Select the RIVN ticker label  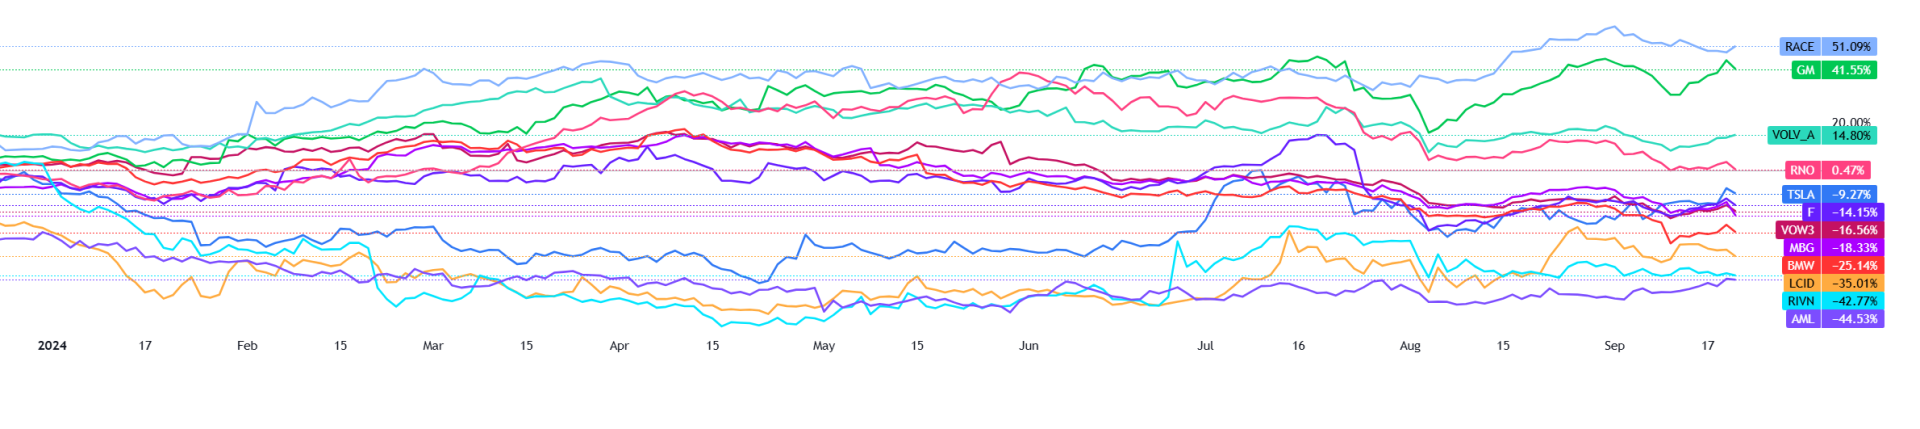(1801, 301)
